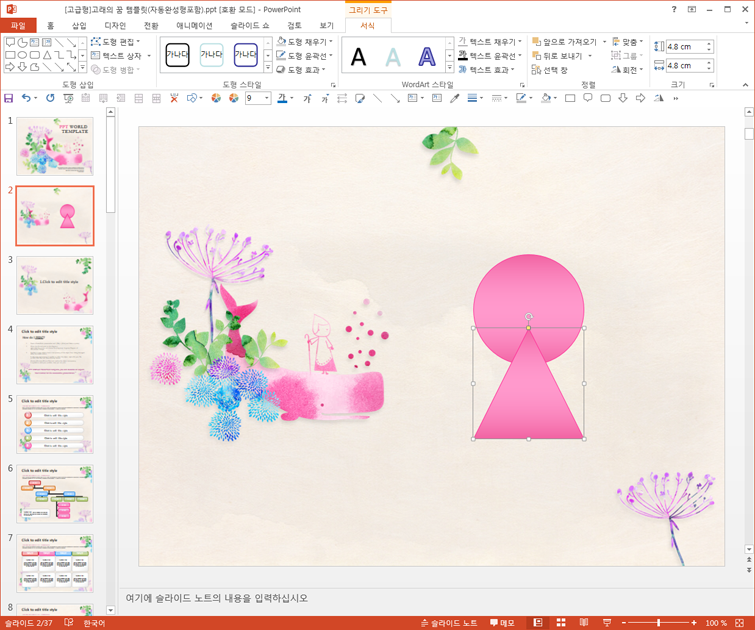Open the 맞춤 align dropdown
Screen dimensions: 755x630
pos(627,42)
